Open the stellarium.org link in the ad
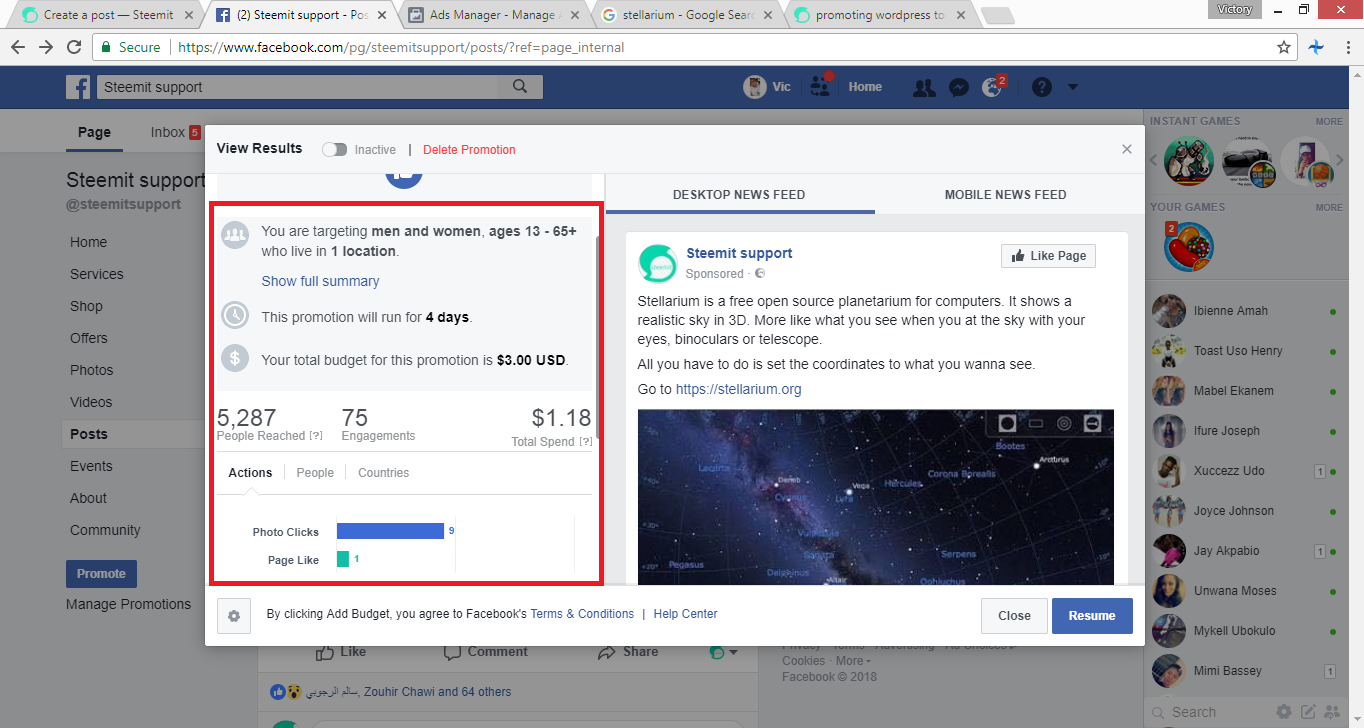This screenshot has height=728, width=1364. [738, 389]
